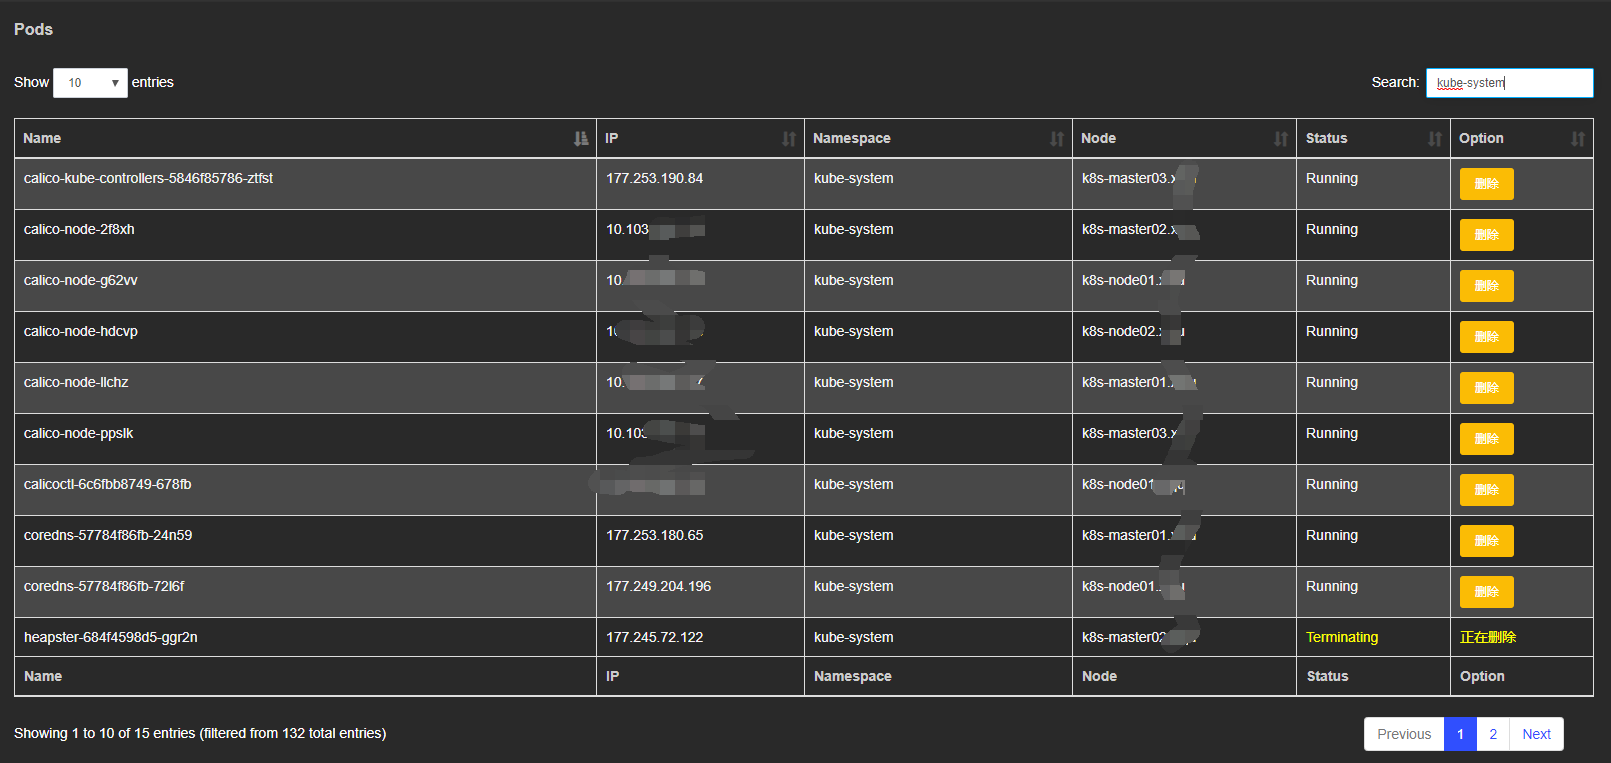Delete pod calico-node-llchz
The height and width of the screenshot is (763, 1611).
pyautogui.click(x=1486, y=388)
